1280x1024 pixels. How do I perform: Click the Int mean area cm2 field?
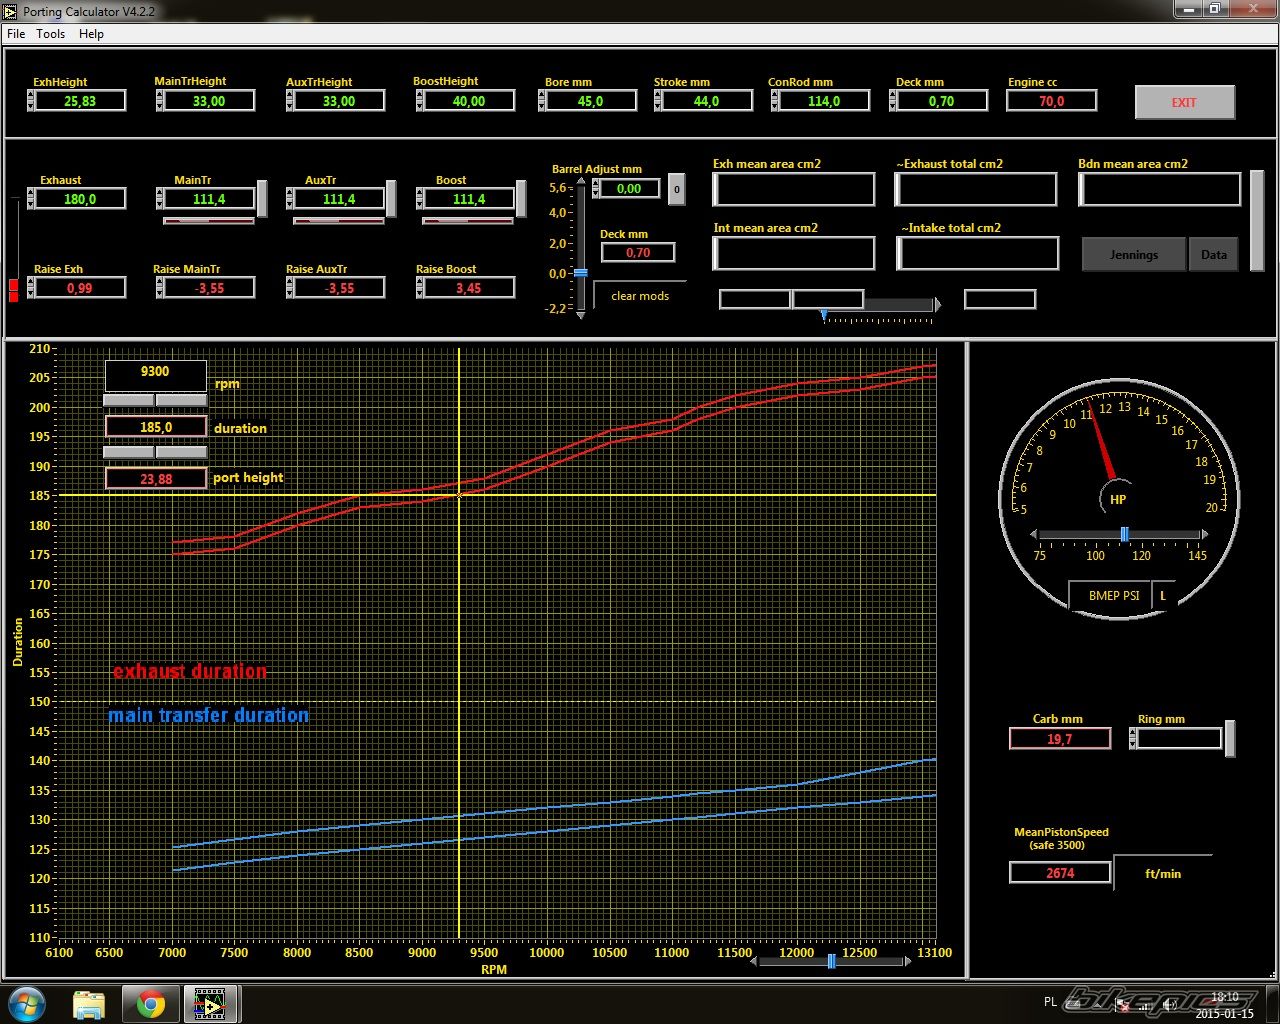coord(793,253)
